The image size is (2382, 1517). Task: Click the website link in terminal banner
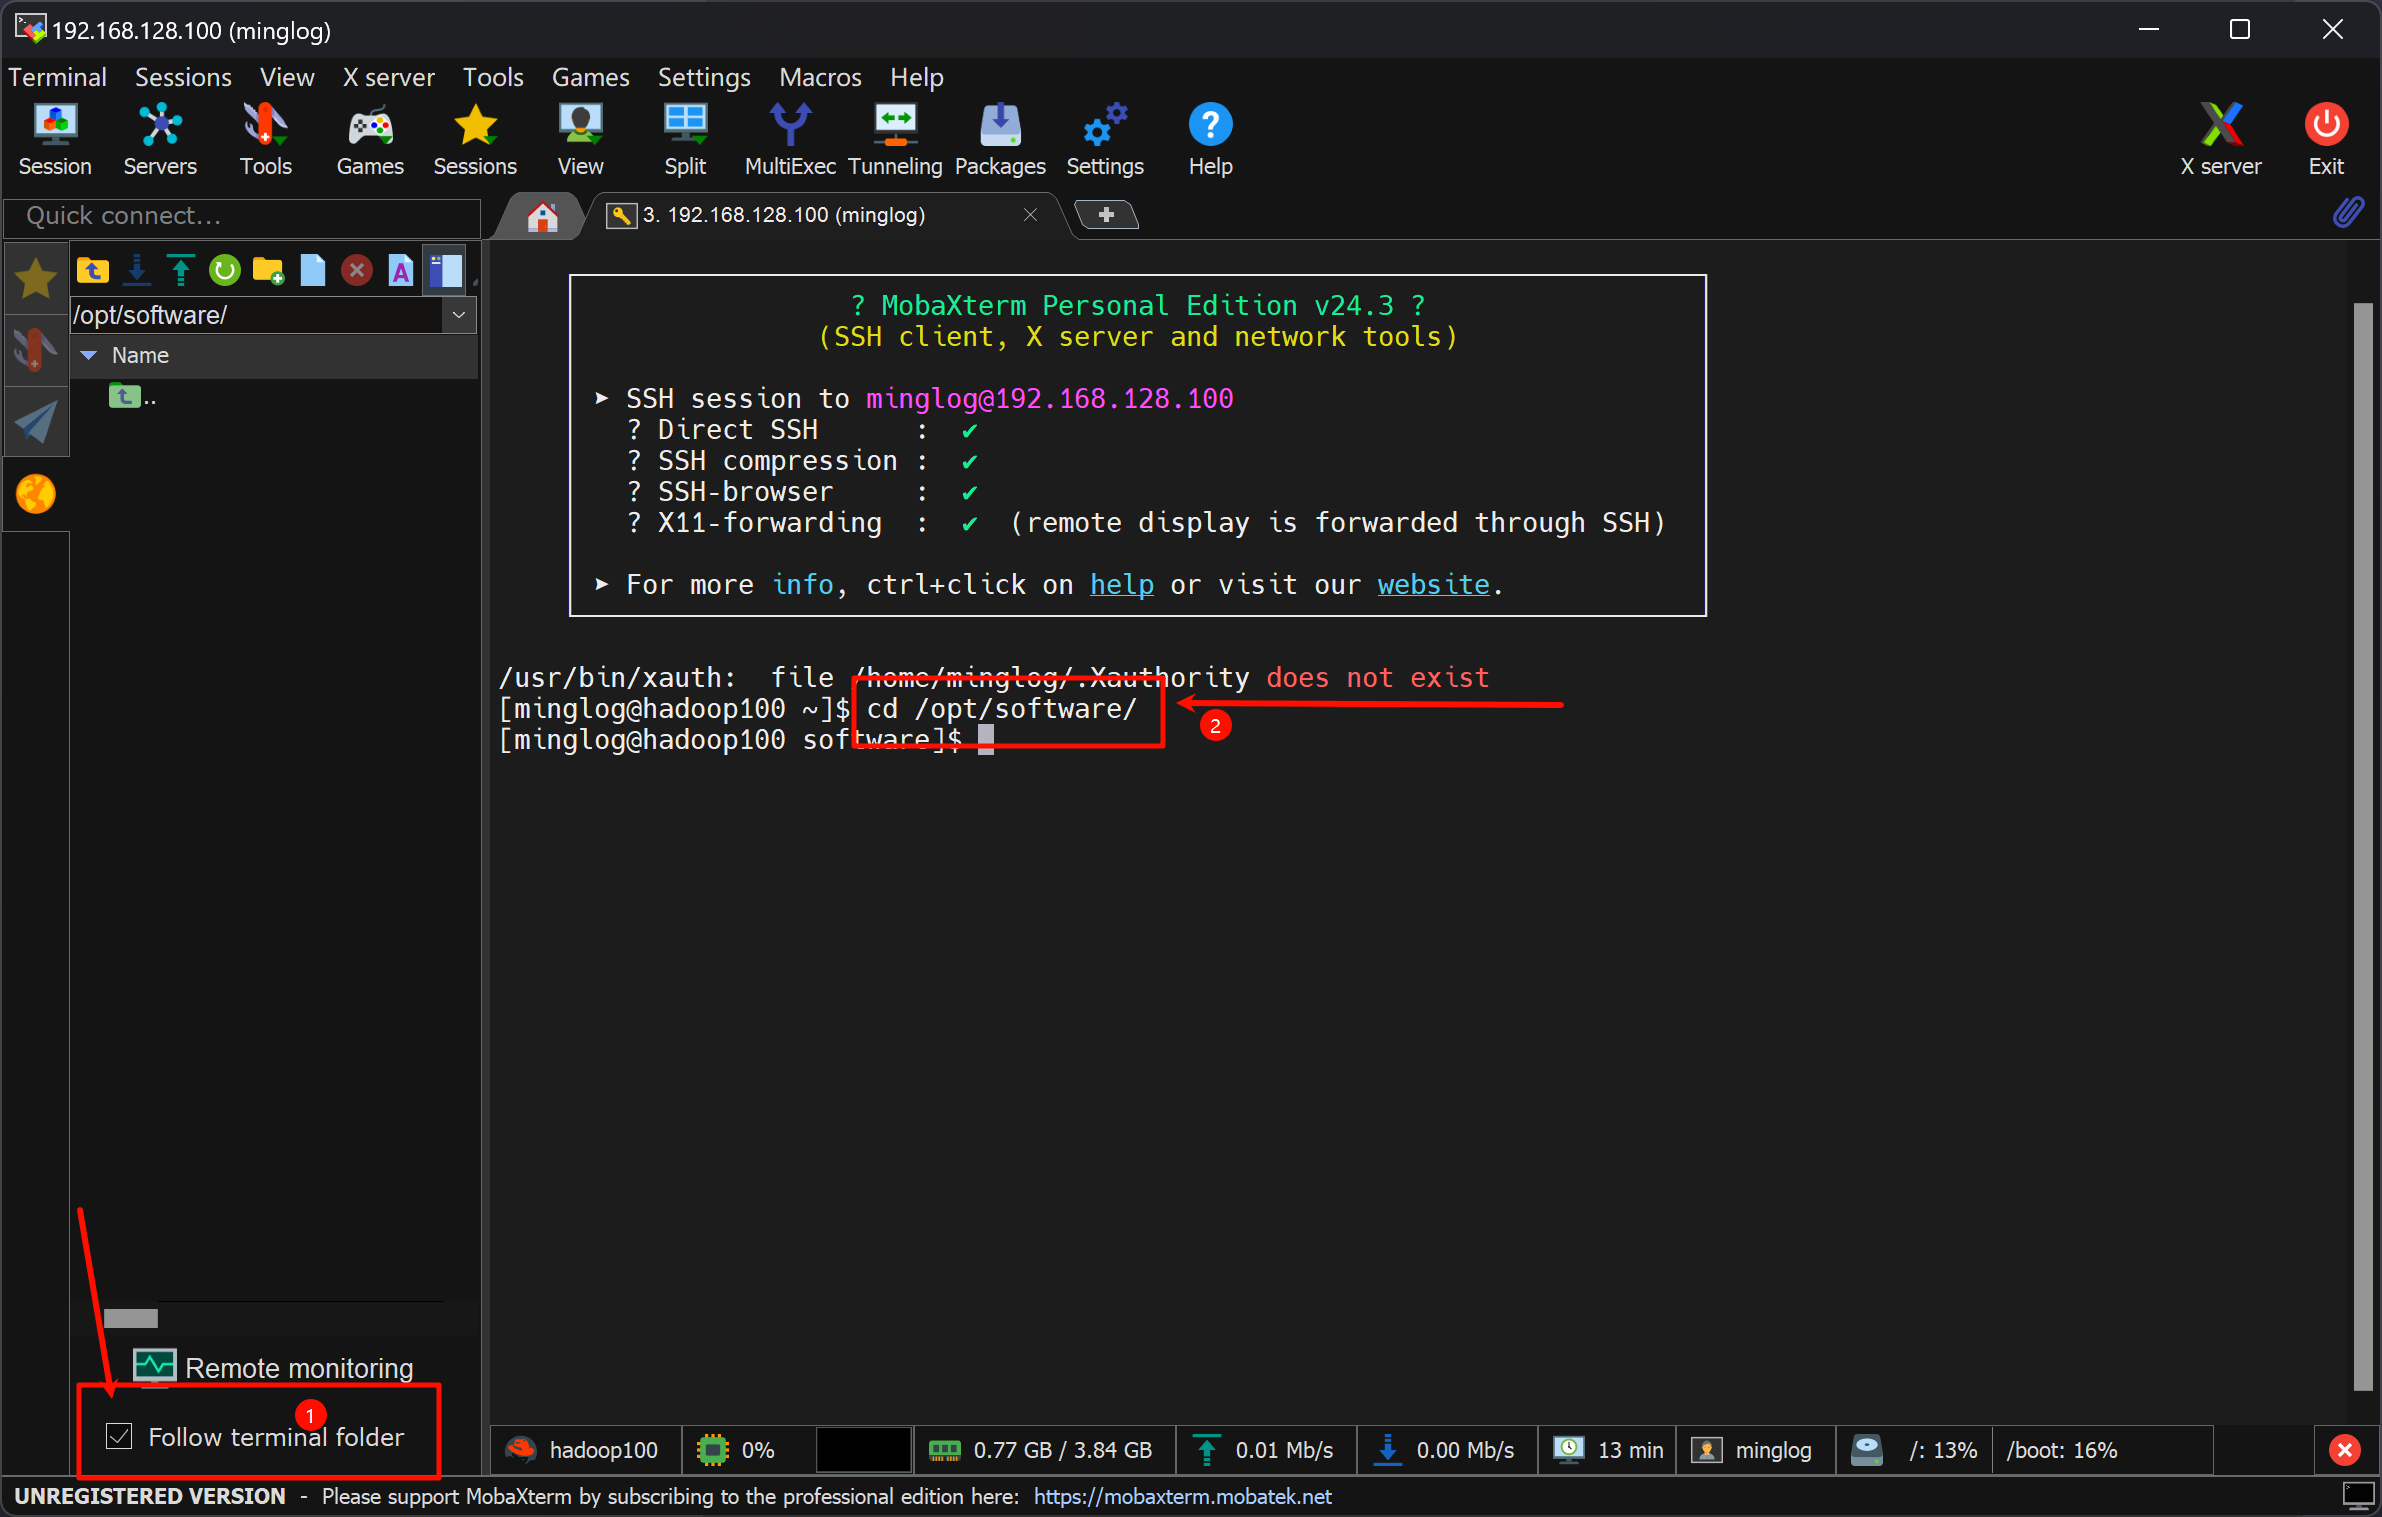pos(1433,584)
